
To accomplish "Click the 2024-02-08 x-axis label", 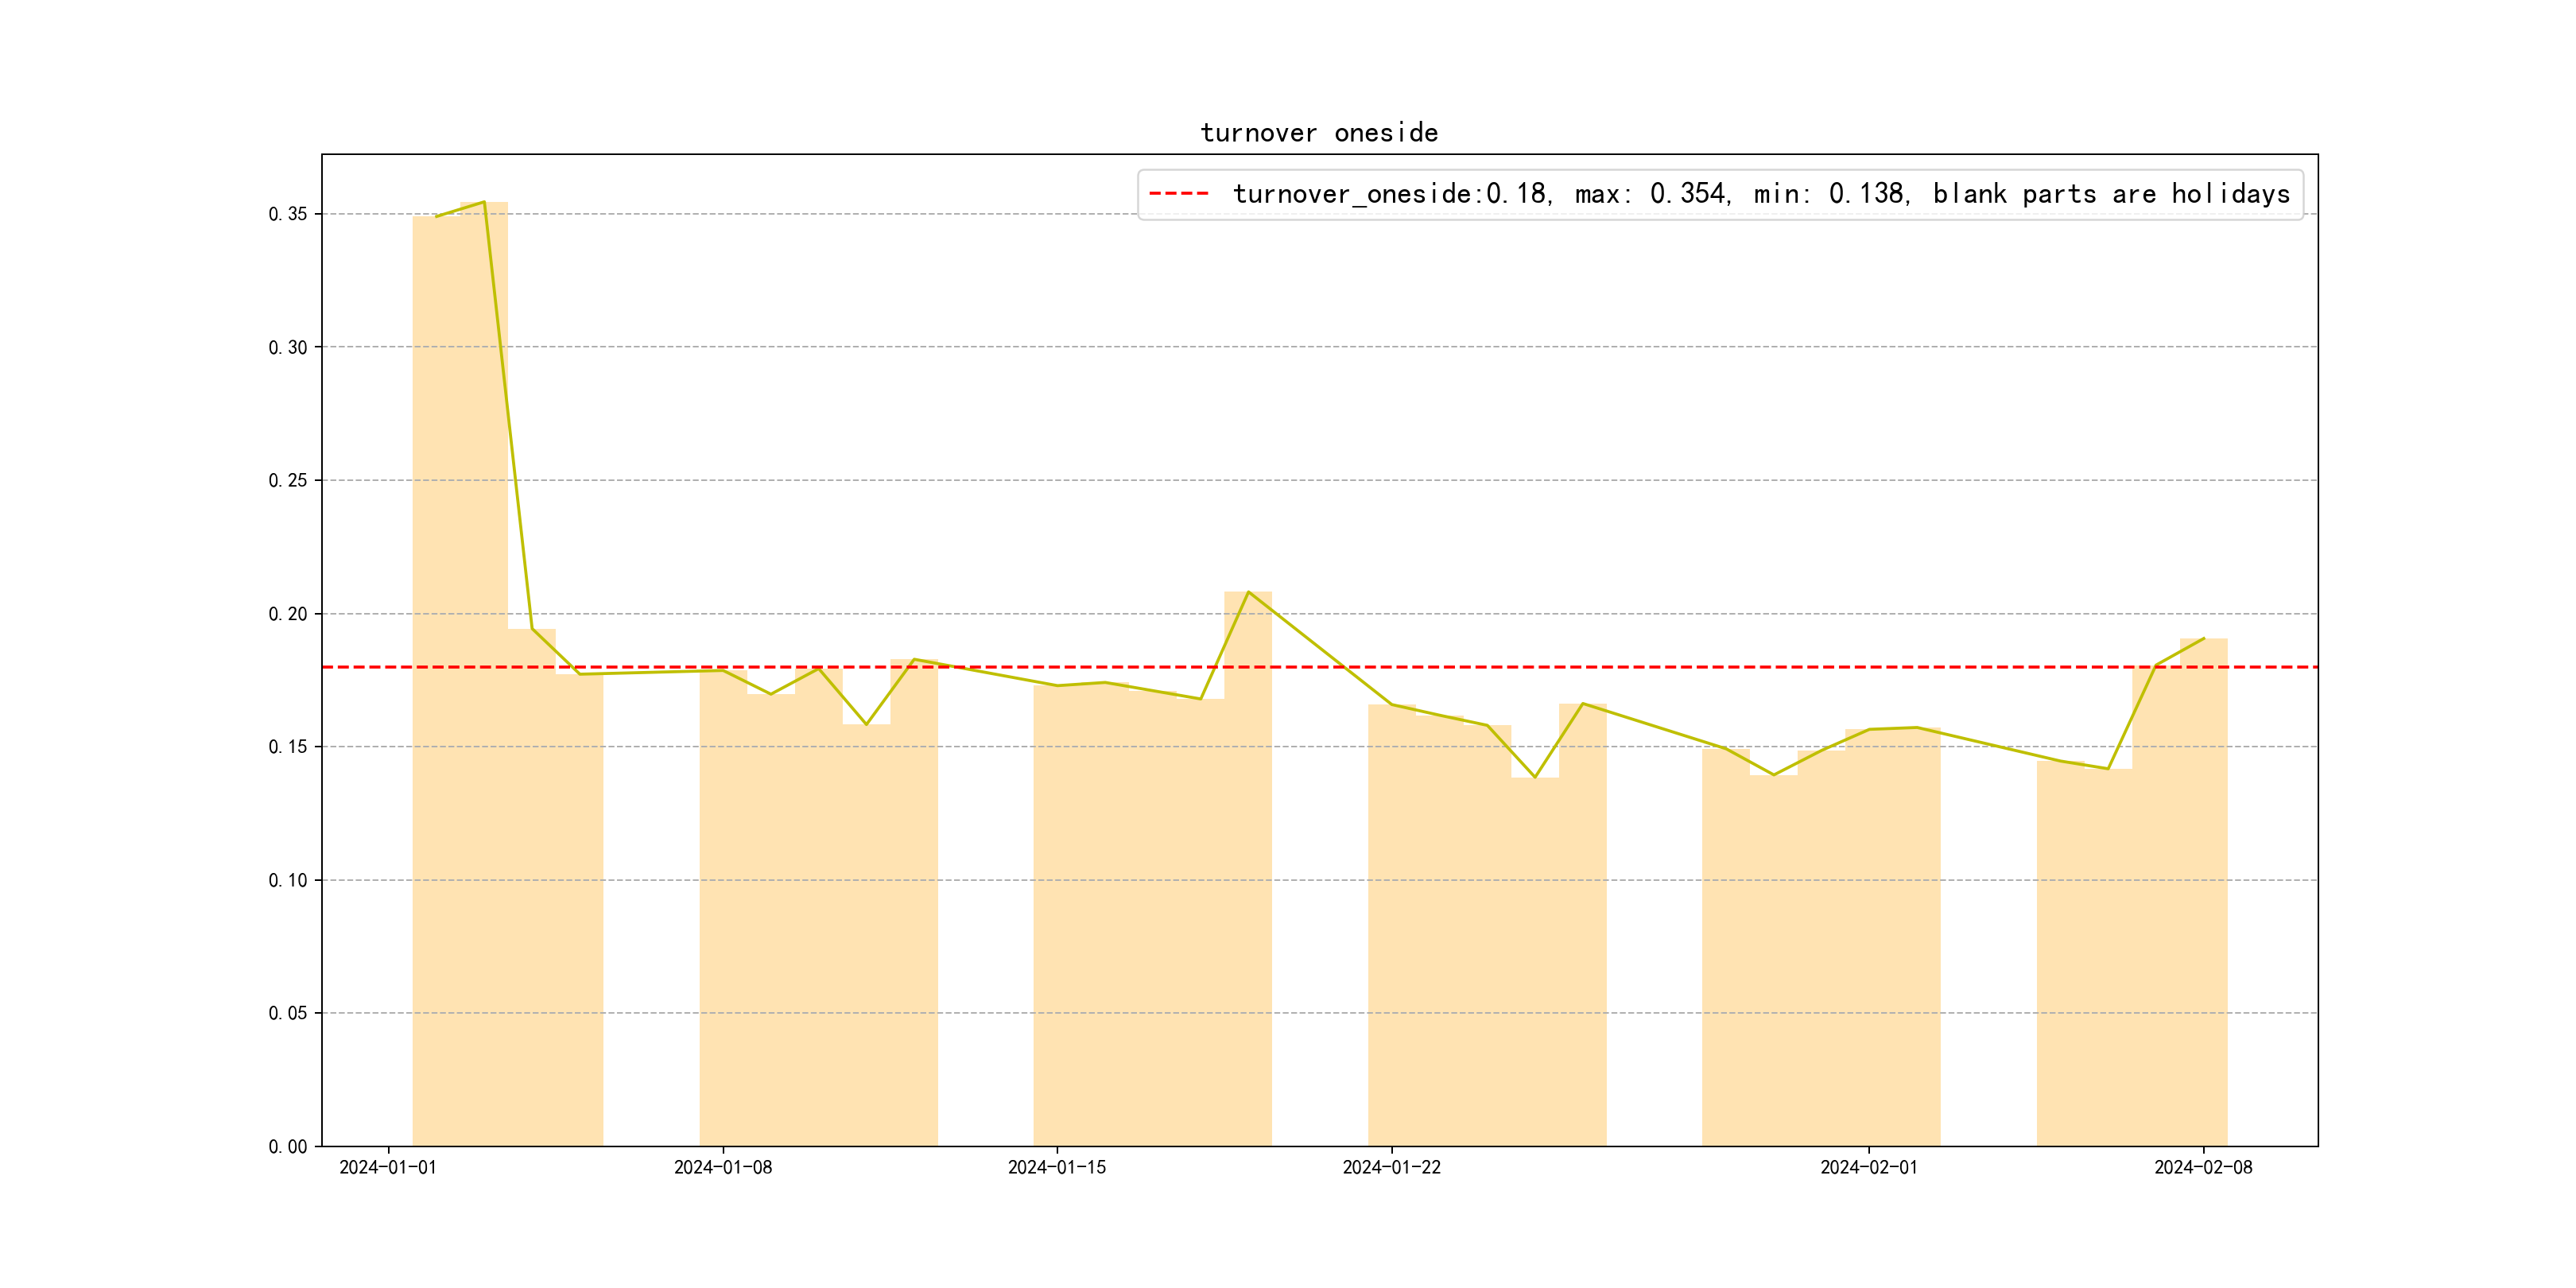I will 2203,1167.
